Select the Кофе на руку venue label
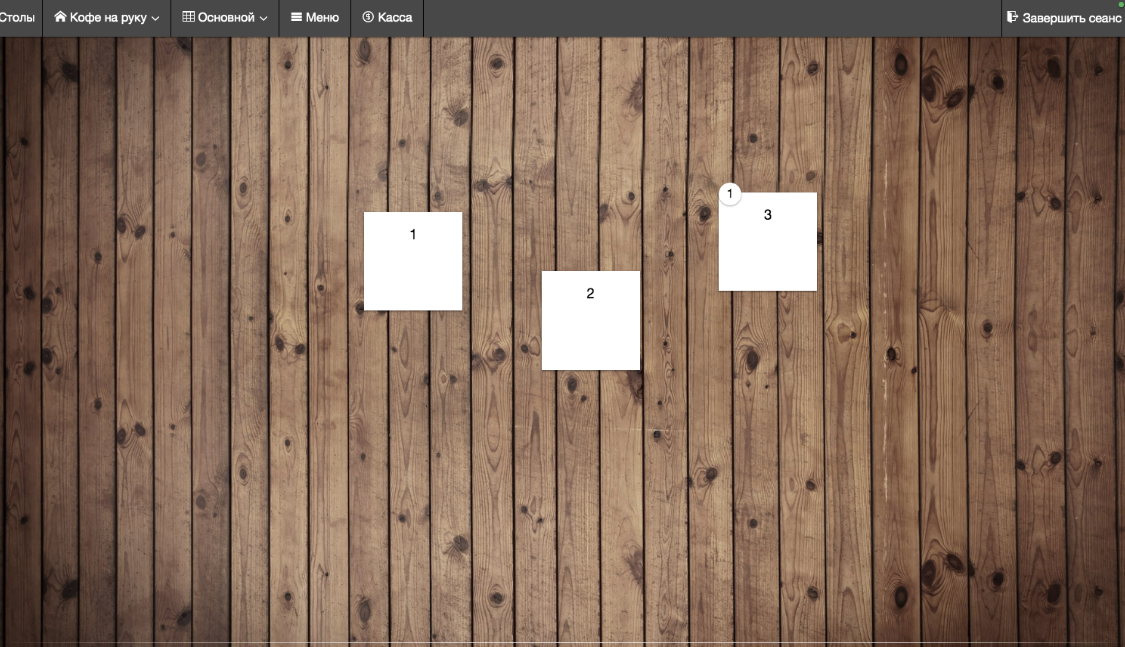 click(108, 17)
